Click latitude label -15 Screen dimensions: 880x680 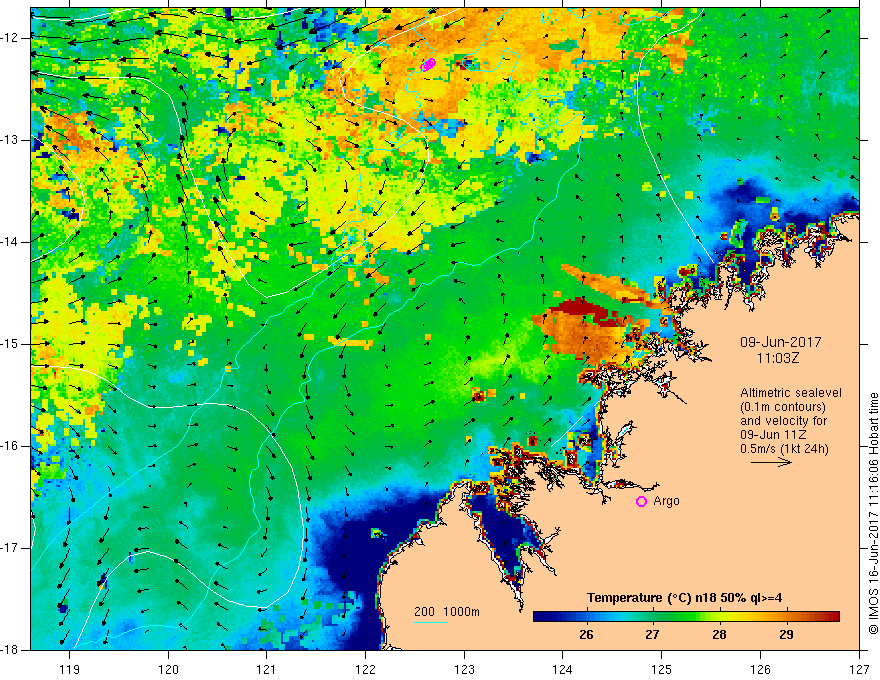coord(10,344)
